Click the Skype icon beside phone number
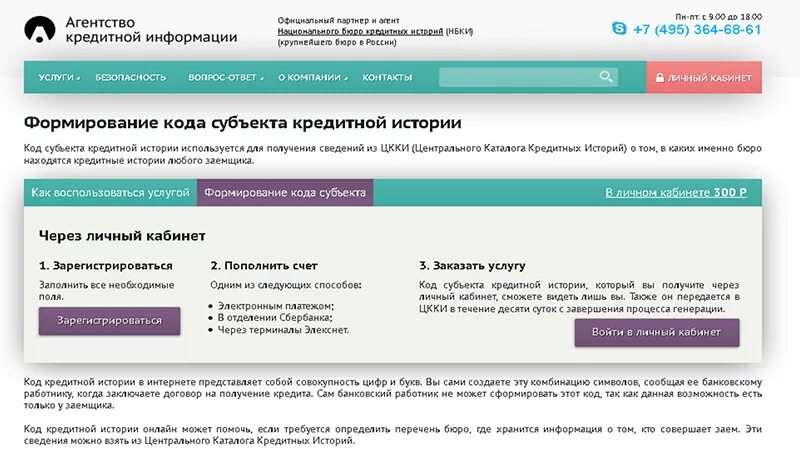The width and height of the screenshot is (800, 450). point(619,29)
